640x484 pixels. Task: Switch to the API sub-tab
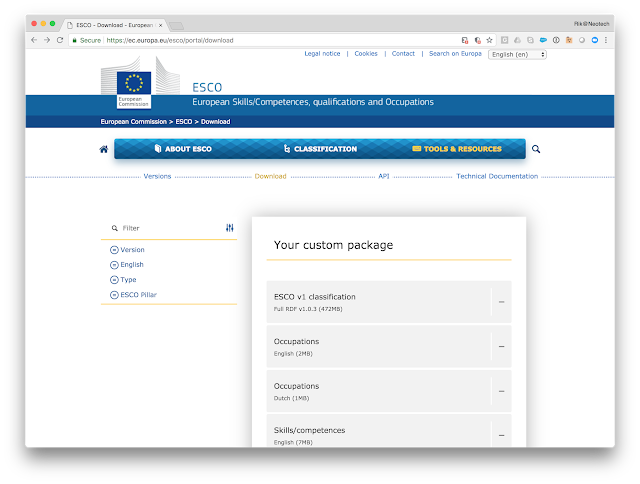384,176
